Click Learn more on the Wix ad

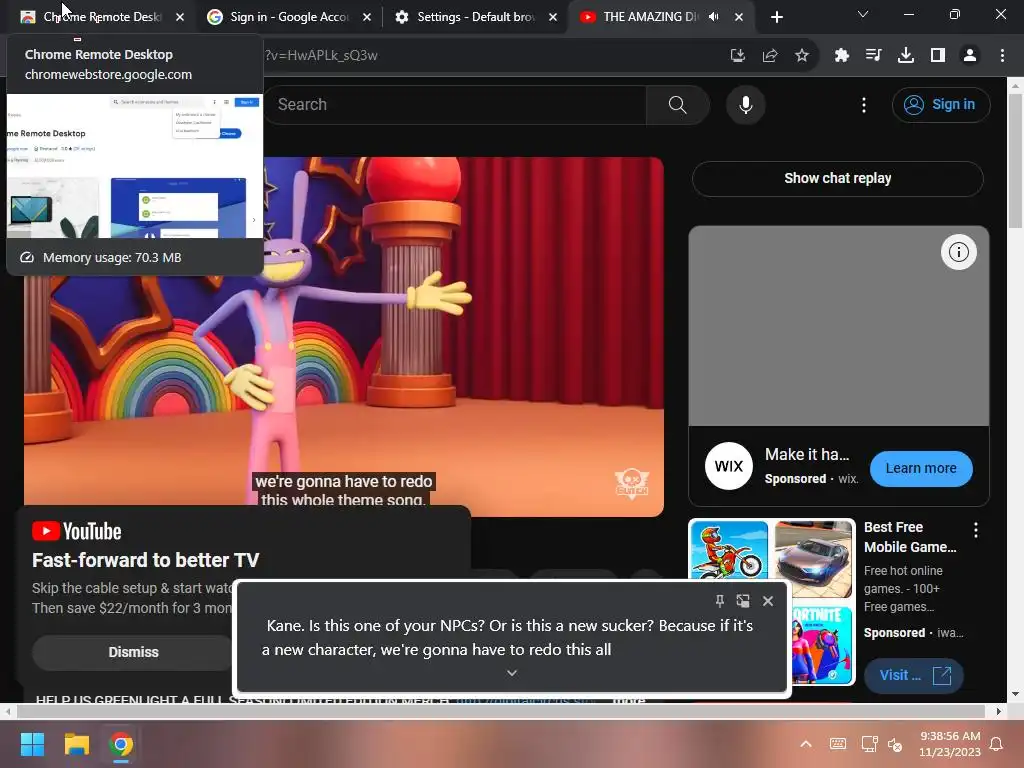(x=921, y=468)
